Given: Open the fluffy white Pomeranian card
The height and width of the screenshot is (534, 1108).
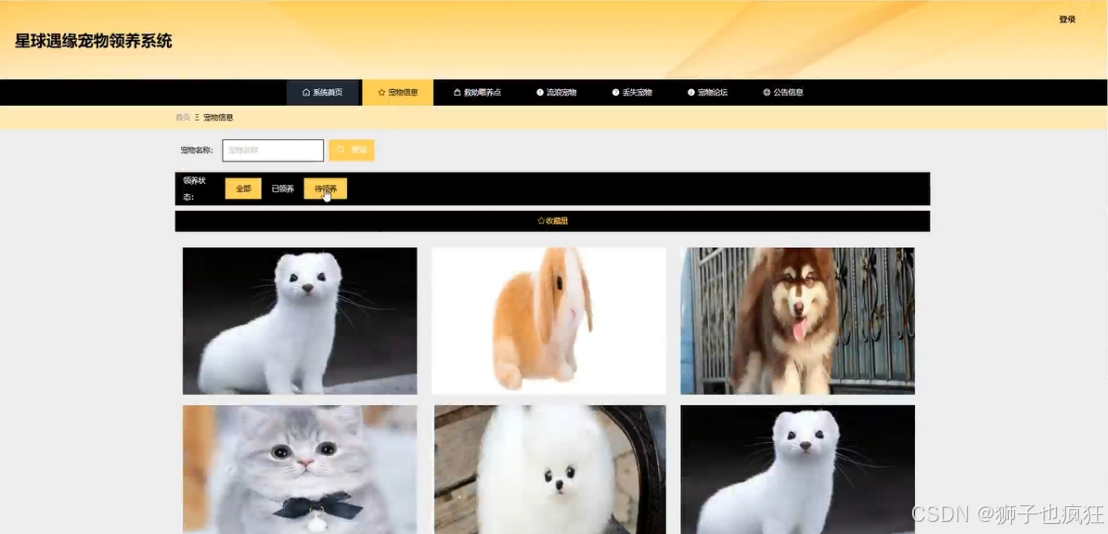Looking at the screenshot, I should 549,469.
